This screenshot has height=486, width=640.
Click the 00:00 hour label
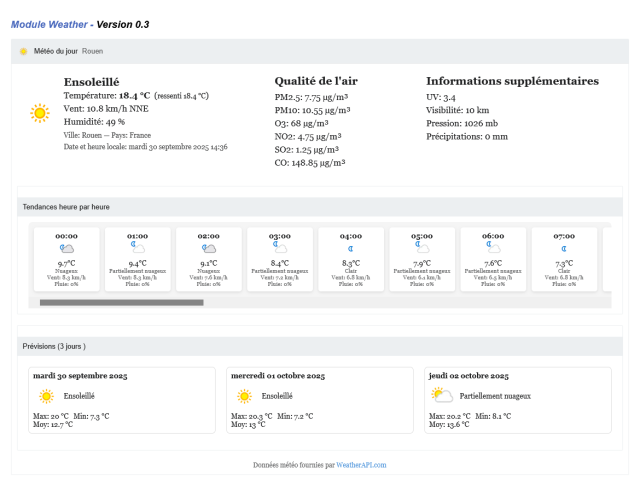pos(67,236)
